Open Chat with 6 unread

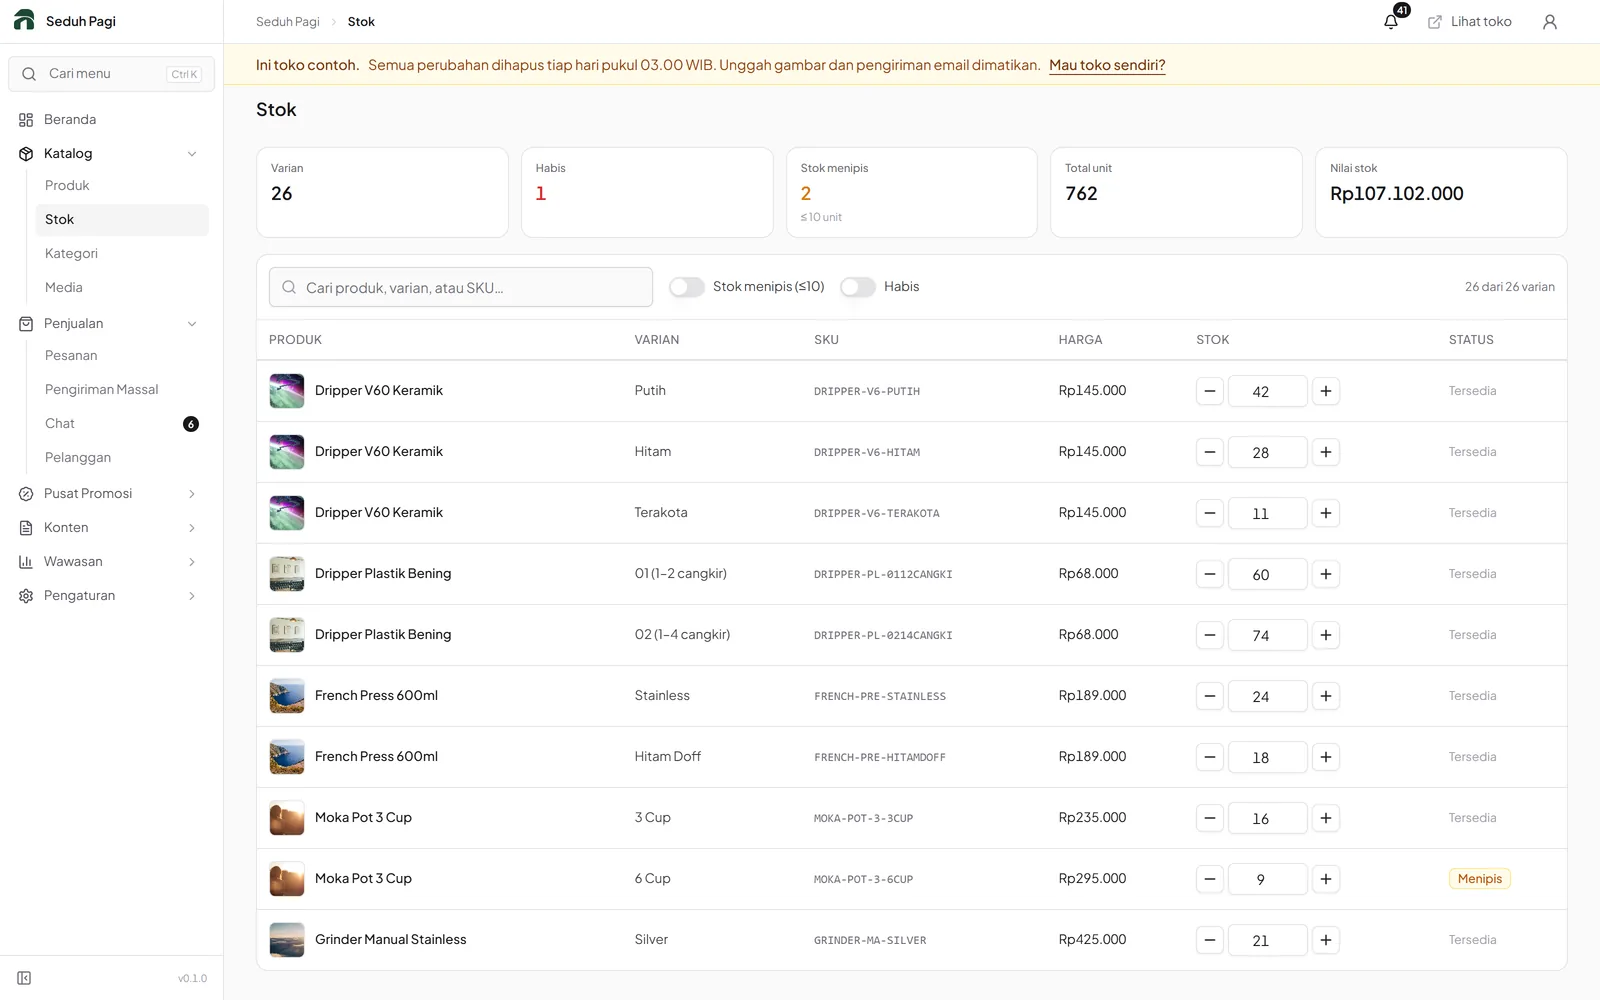[x=122, y=423]
